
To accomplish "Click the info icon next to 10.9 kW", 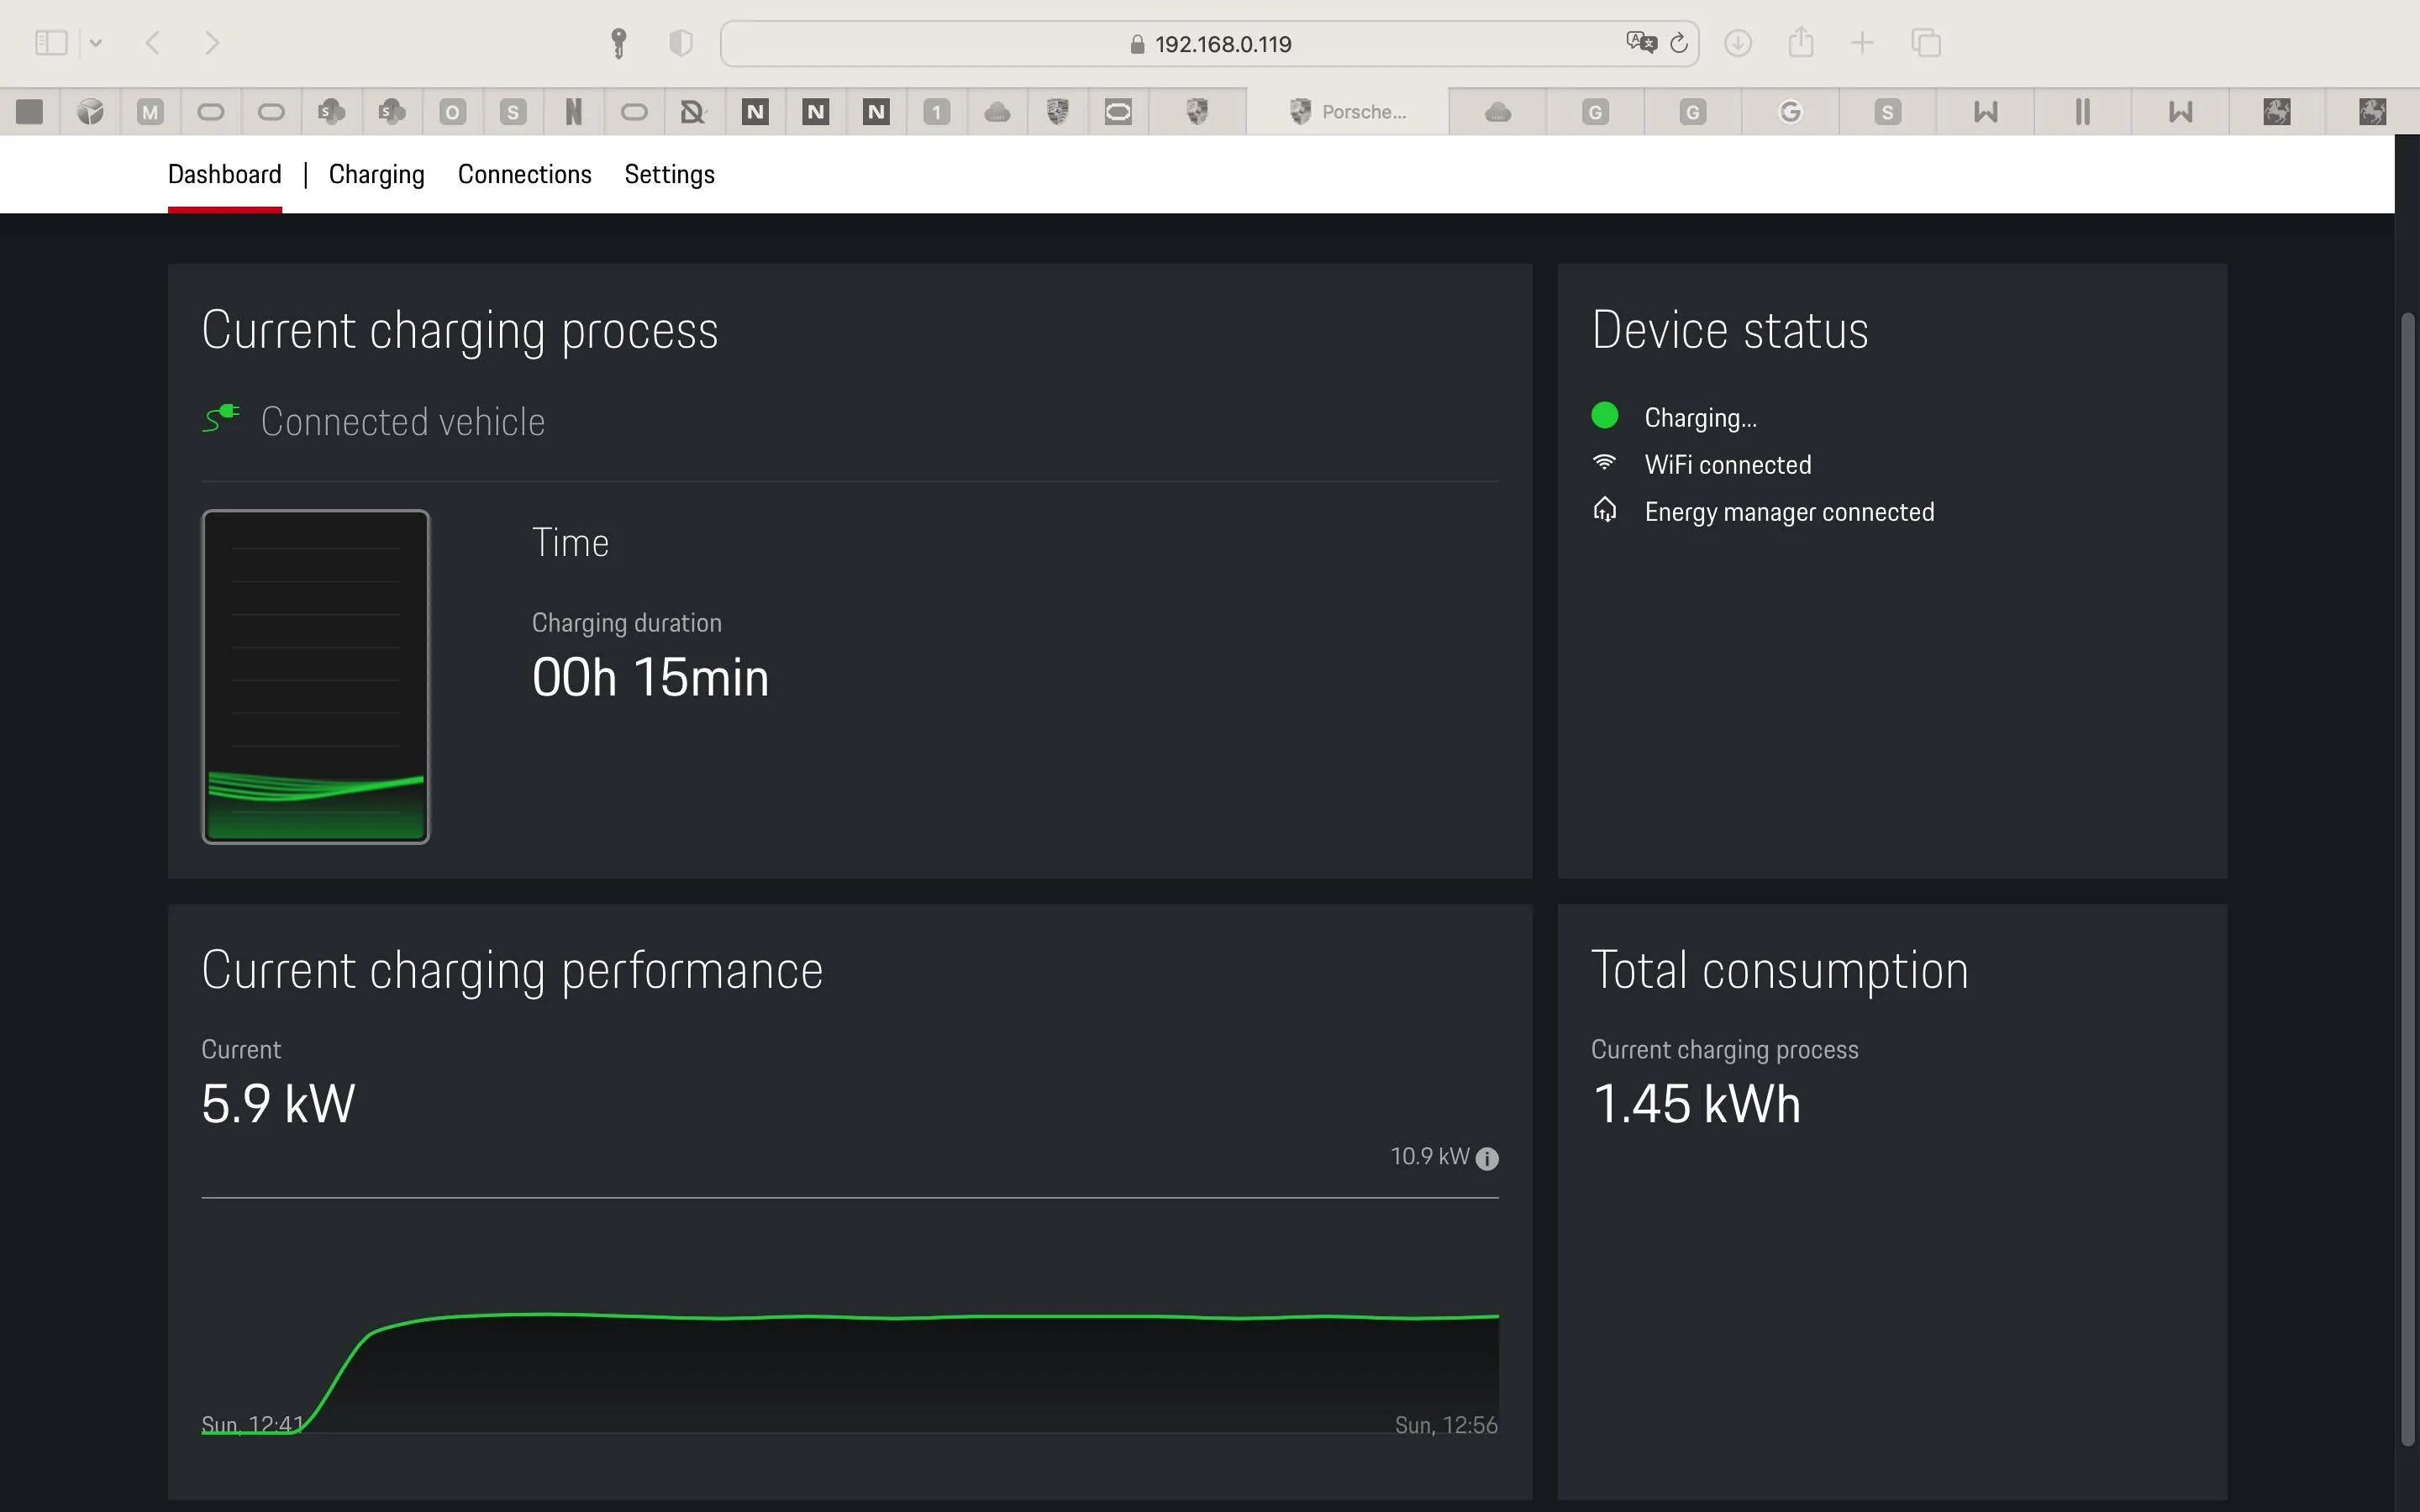I will point(1487,1158).
